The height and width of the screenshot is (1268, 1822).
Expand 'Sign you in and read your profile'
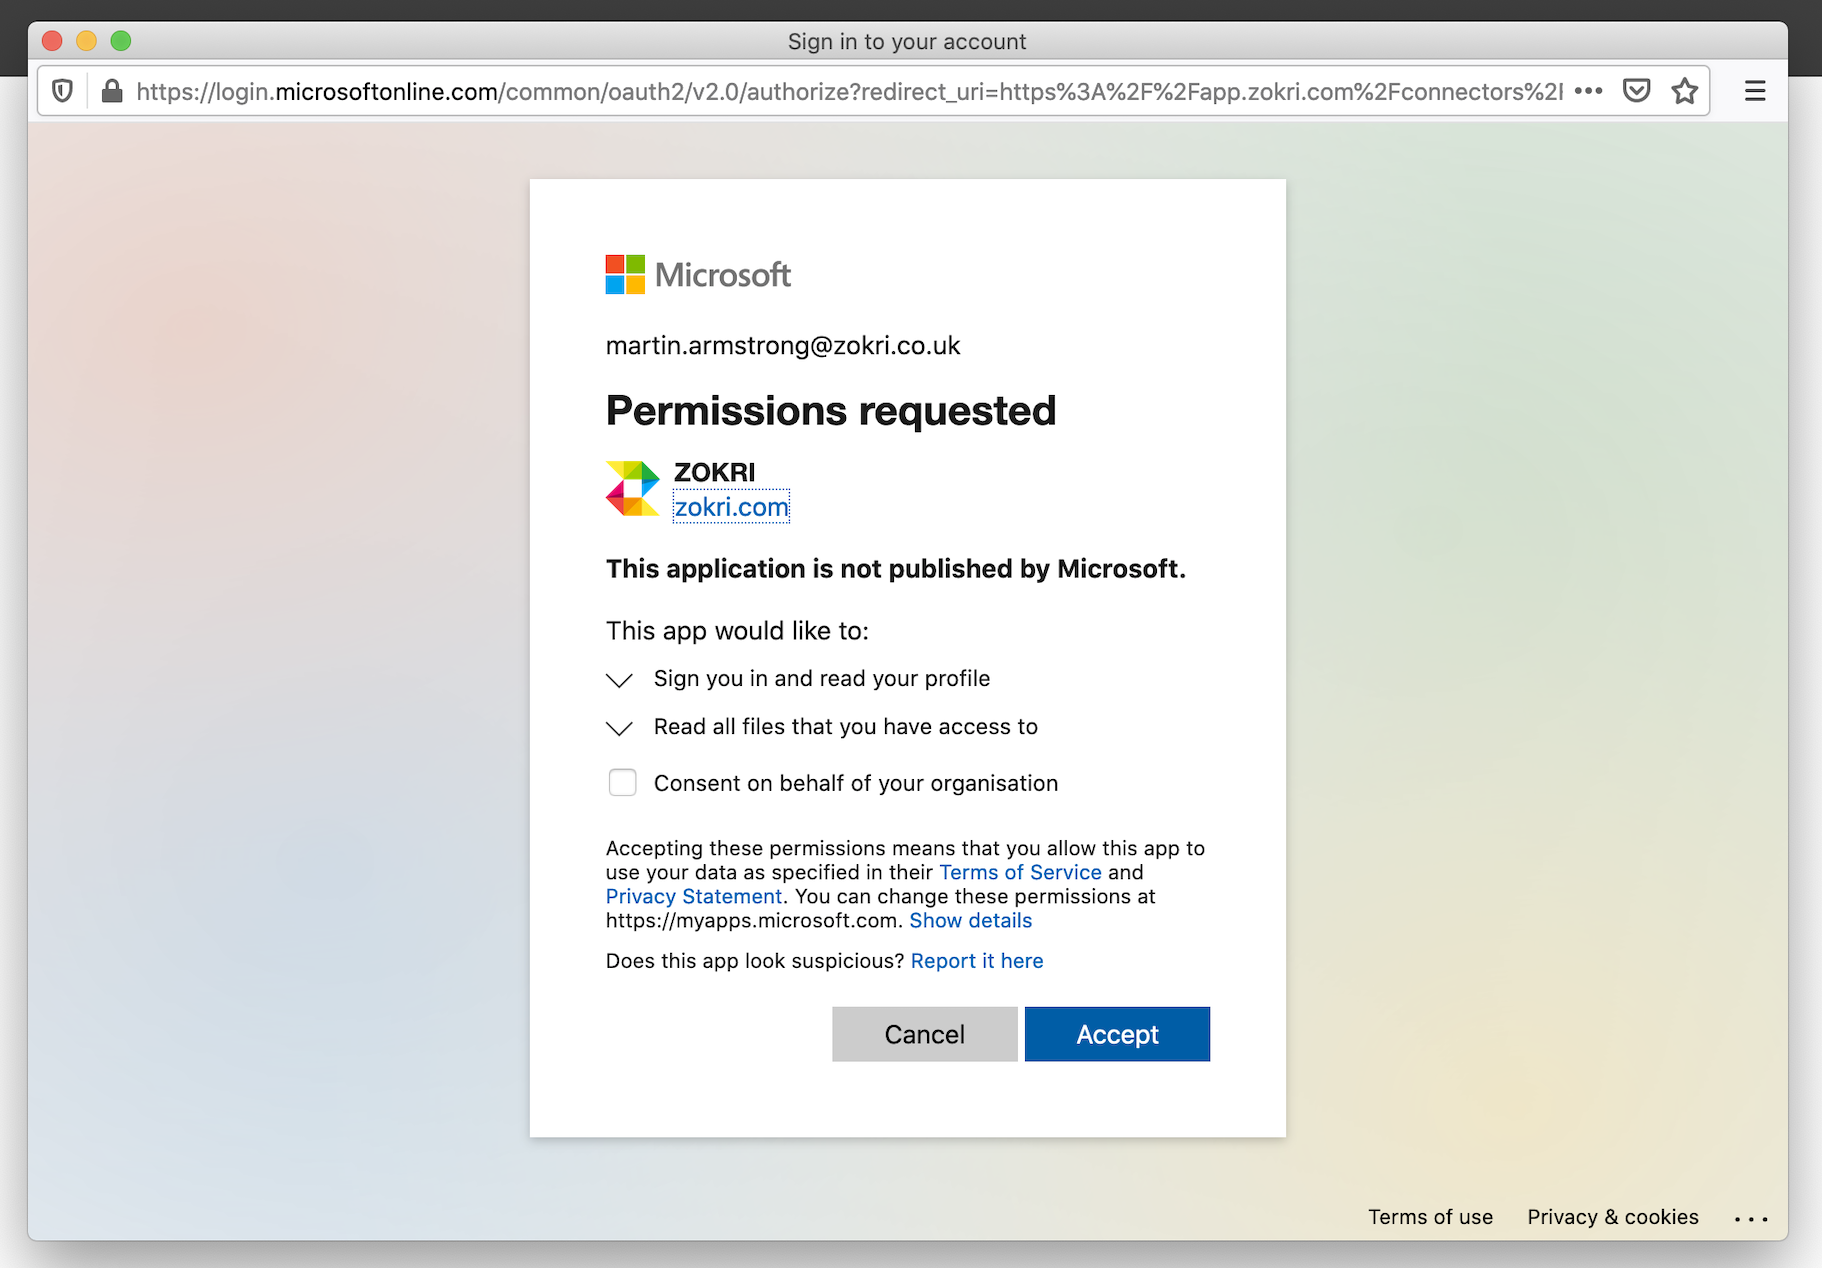pos(620,680)
